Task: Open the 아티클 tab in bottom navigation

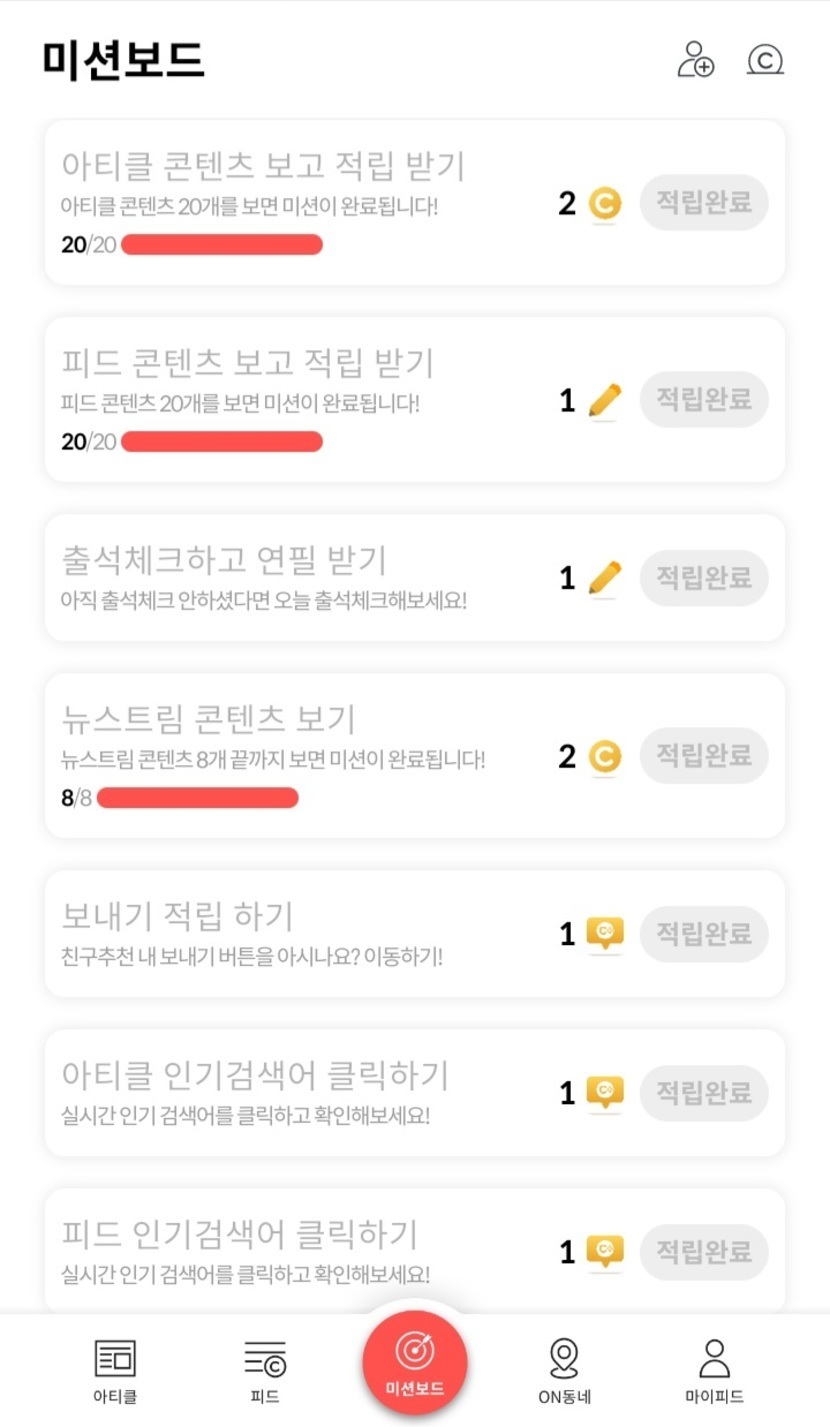Action: pos(115,1370)
